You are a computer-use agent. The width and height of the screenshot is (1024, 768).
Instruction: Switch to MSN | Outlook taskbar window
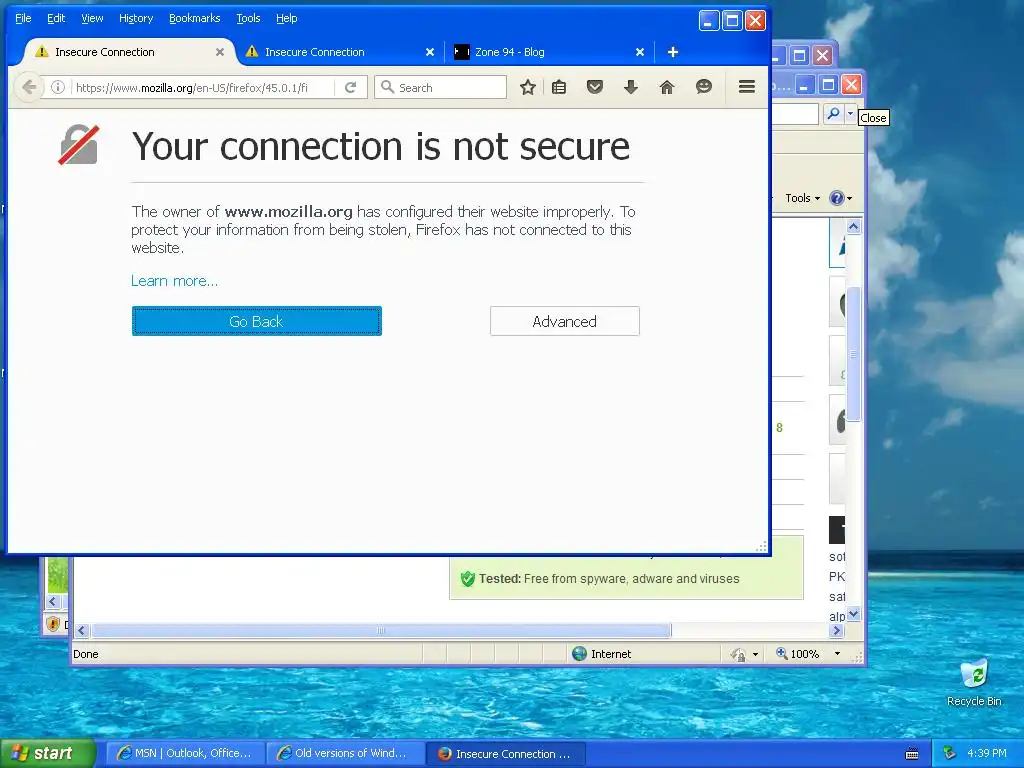[x=185, y=753]
